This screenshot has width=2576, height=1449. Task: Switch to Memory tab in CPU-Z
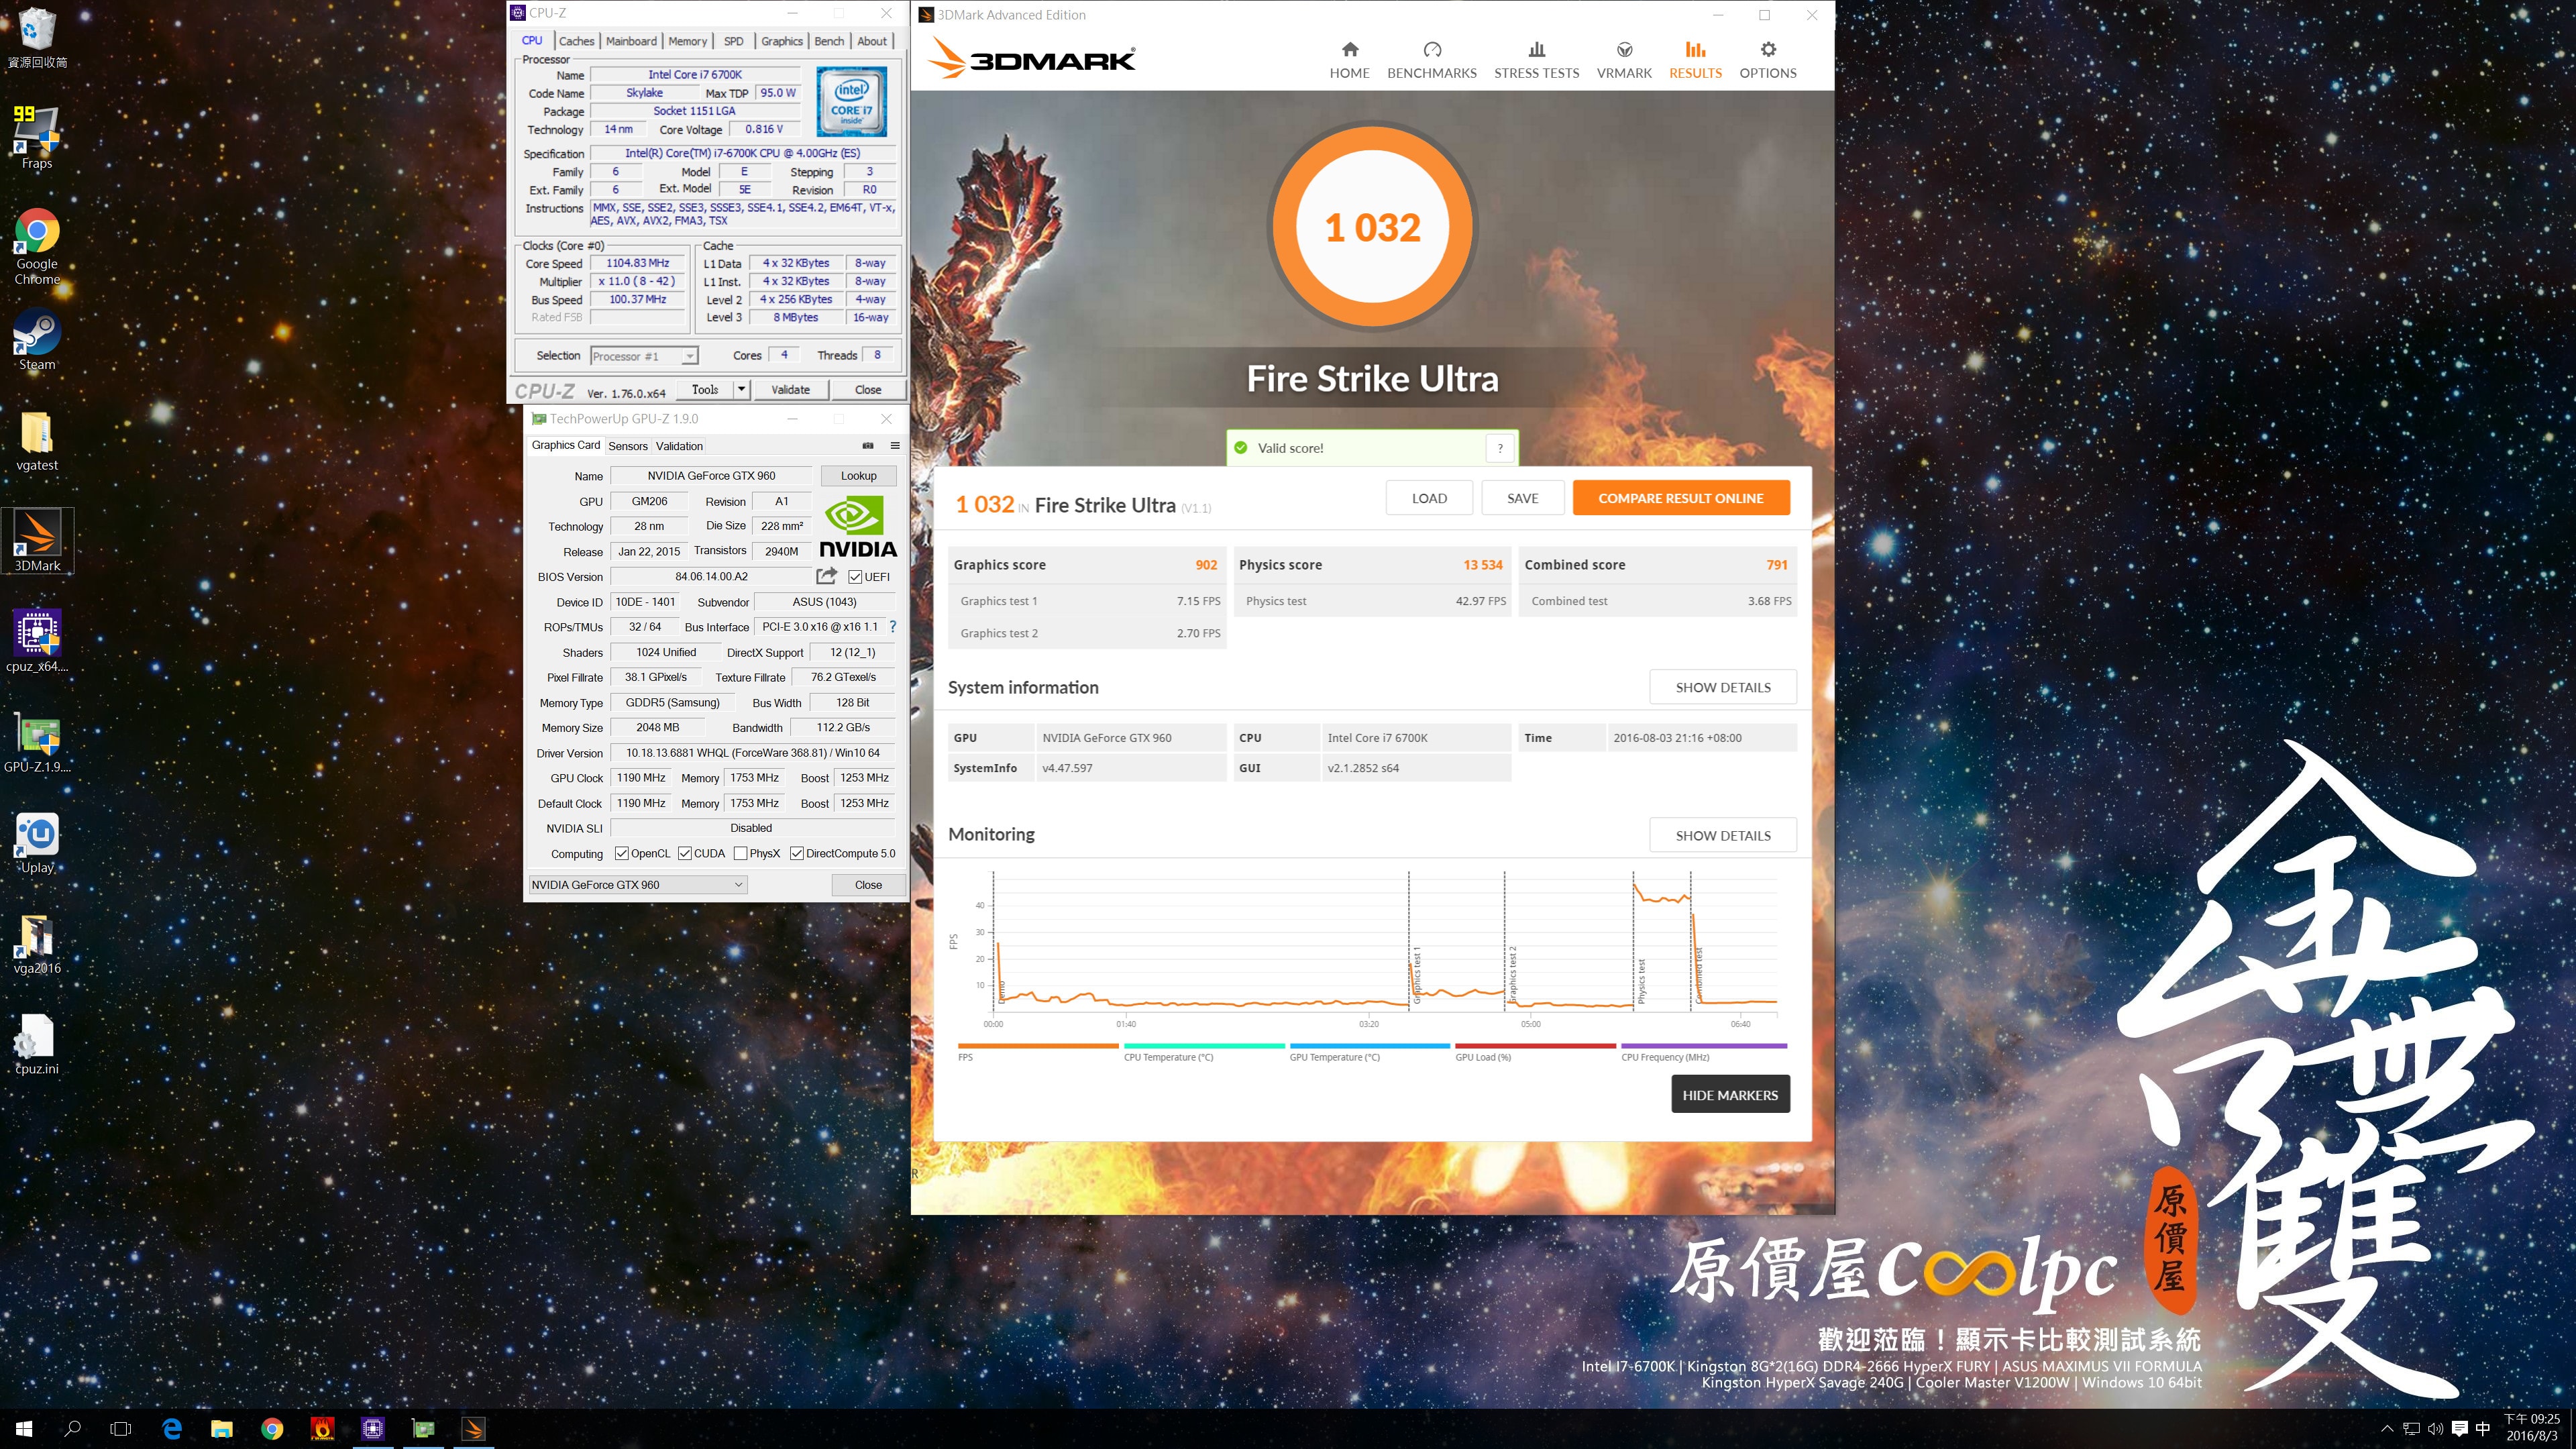687,41
